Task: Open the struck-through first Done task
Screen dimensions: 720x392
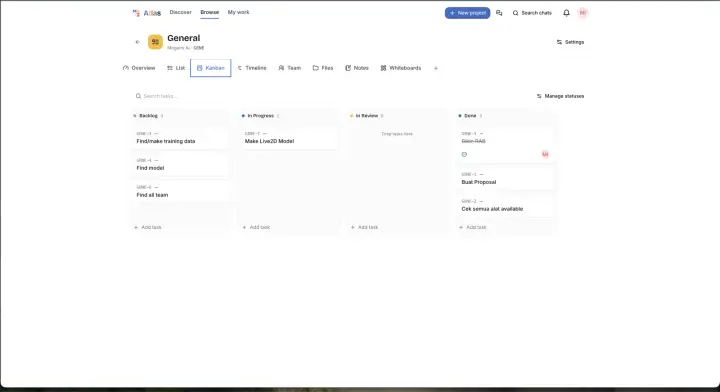Action: [x=506, y=145]
